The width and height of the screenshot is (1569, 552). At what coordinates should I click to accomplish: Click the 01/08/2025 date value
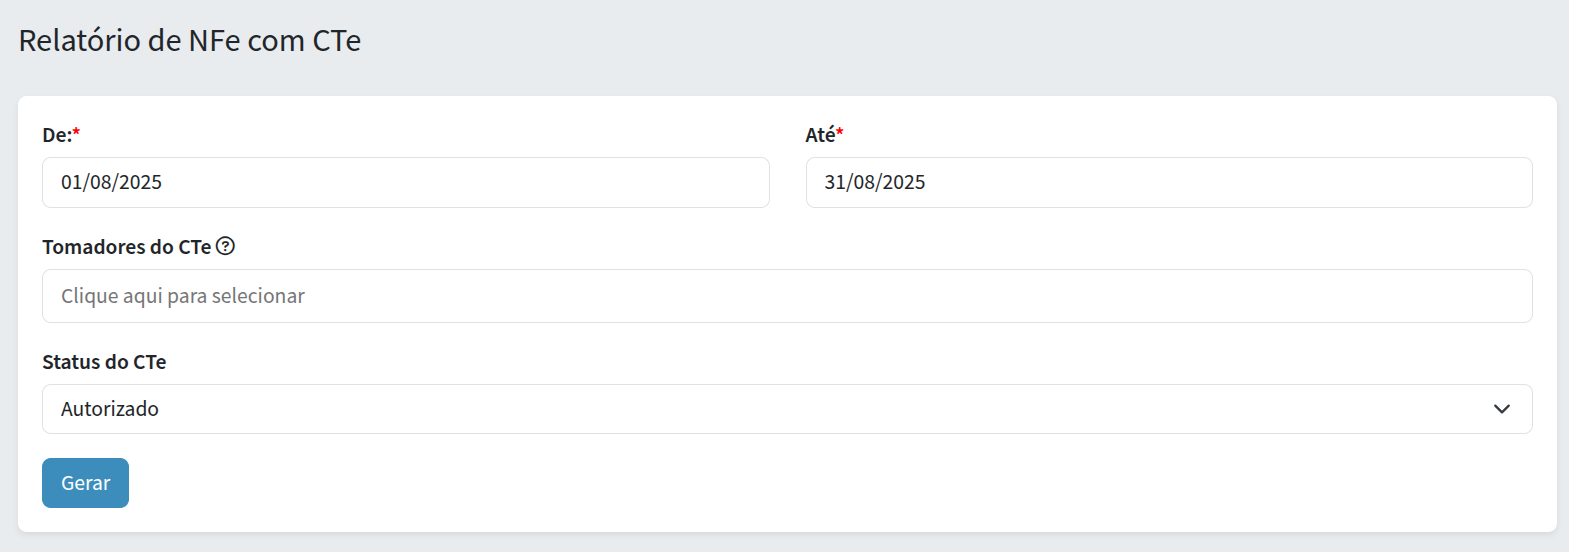click(x=111, y=183)
